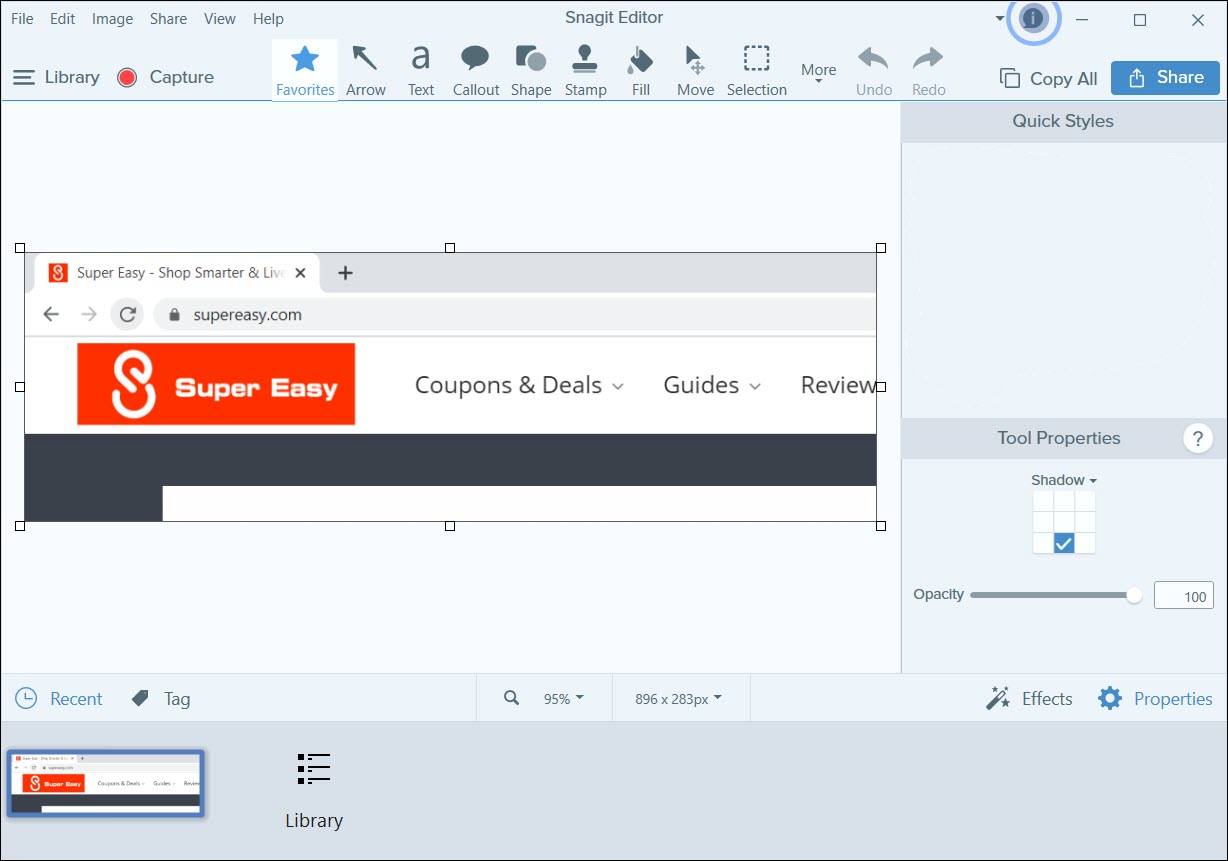1228x861 pixels.
Task: Open the Effects panel
Action: (x=1029, y=698)
